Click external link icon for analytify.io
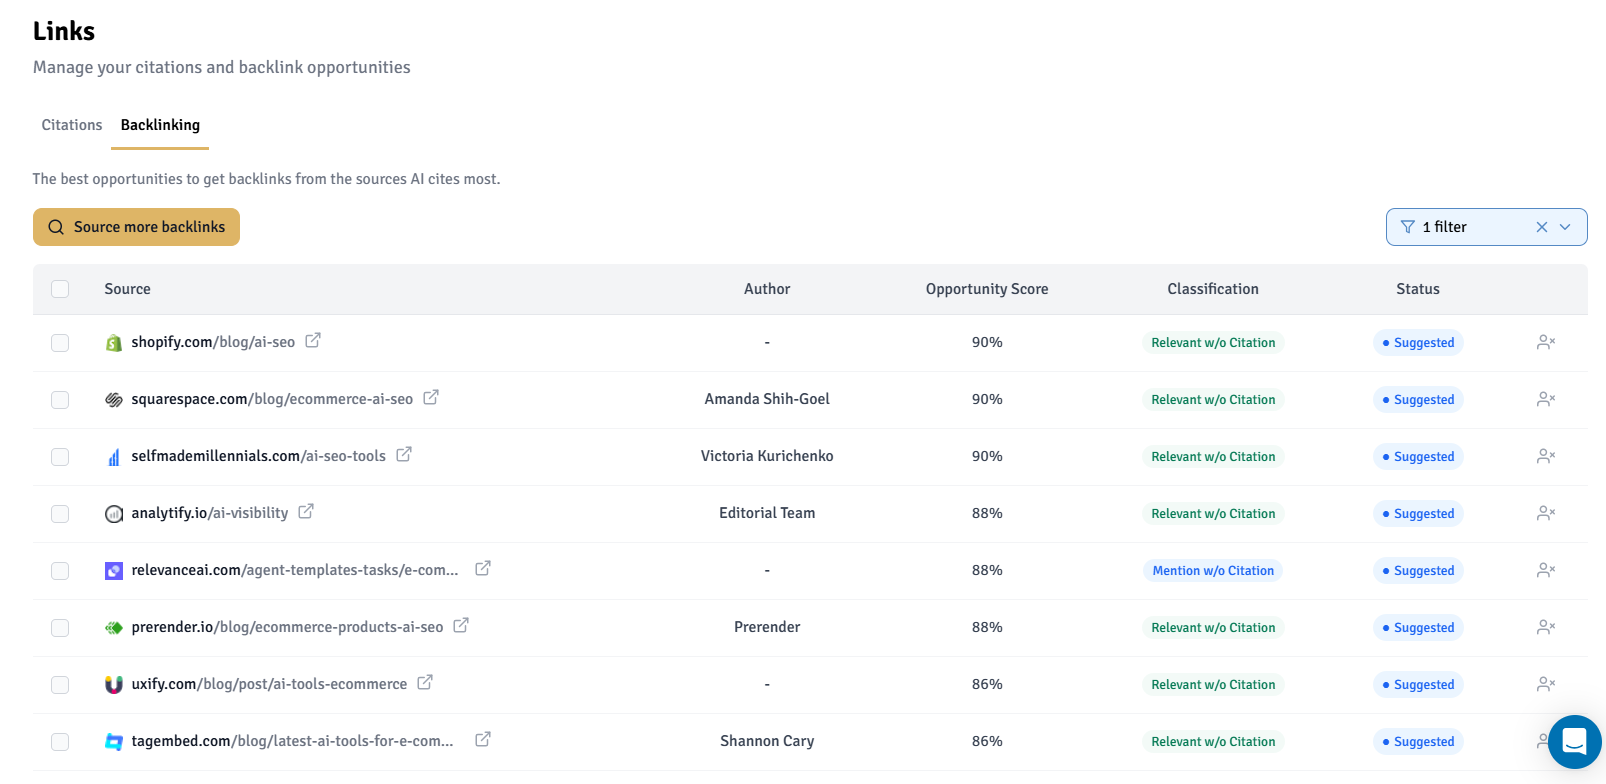The image size is (1606, 784). (x=306, y=512)
